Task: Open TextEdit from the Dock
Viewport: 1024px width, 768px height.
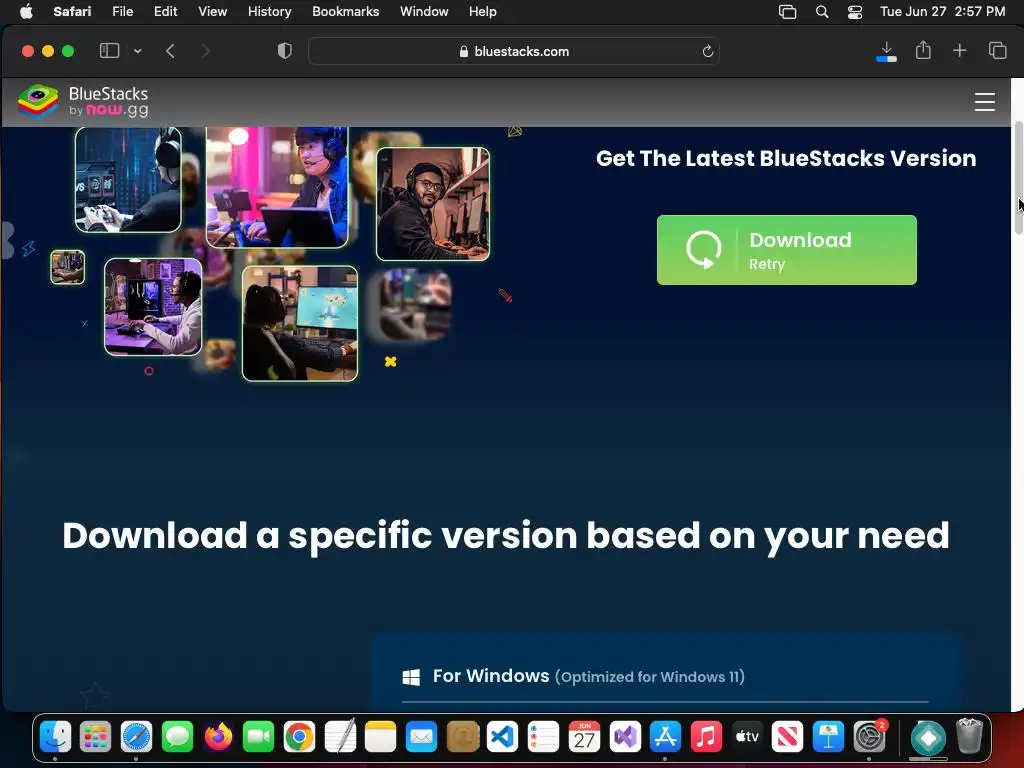Action: [340, 737]
